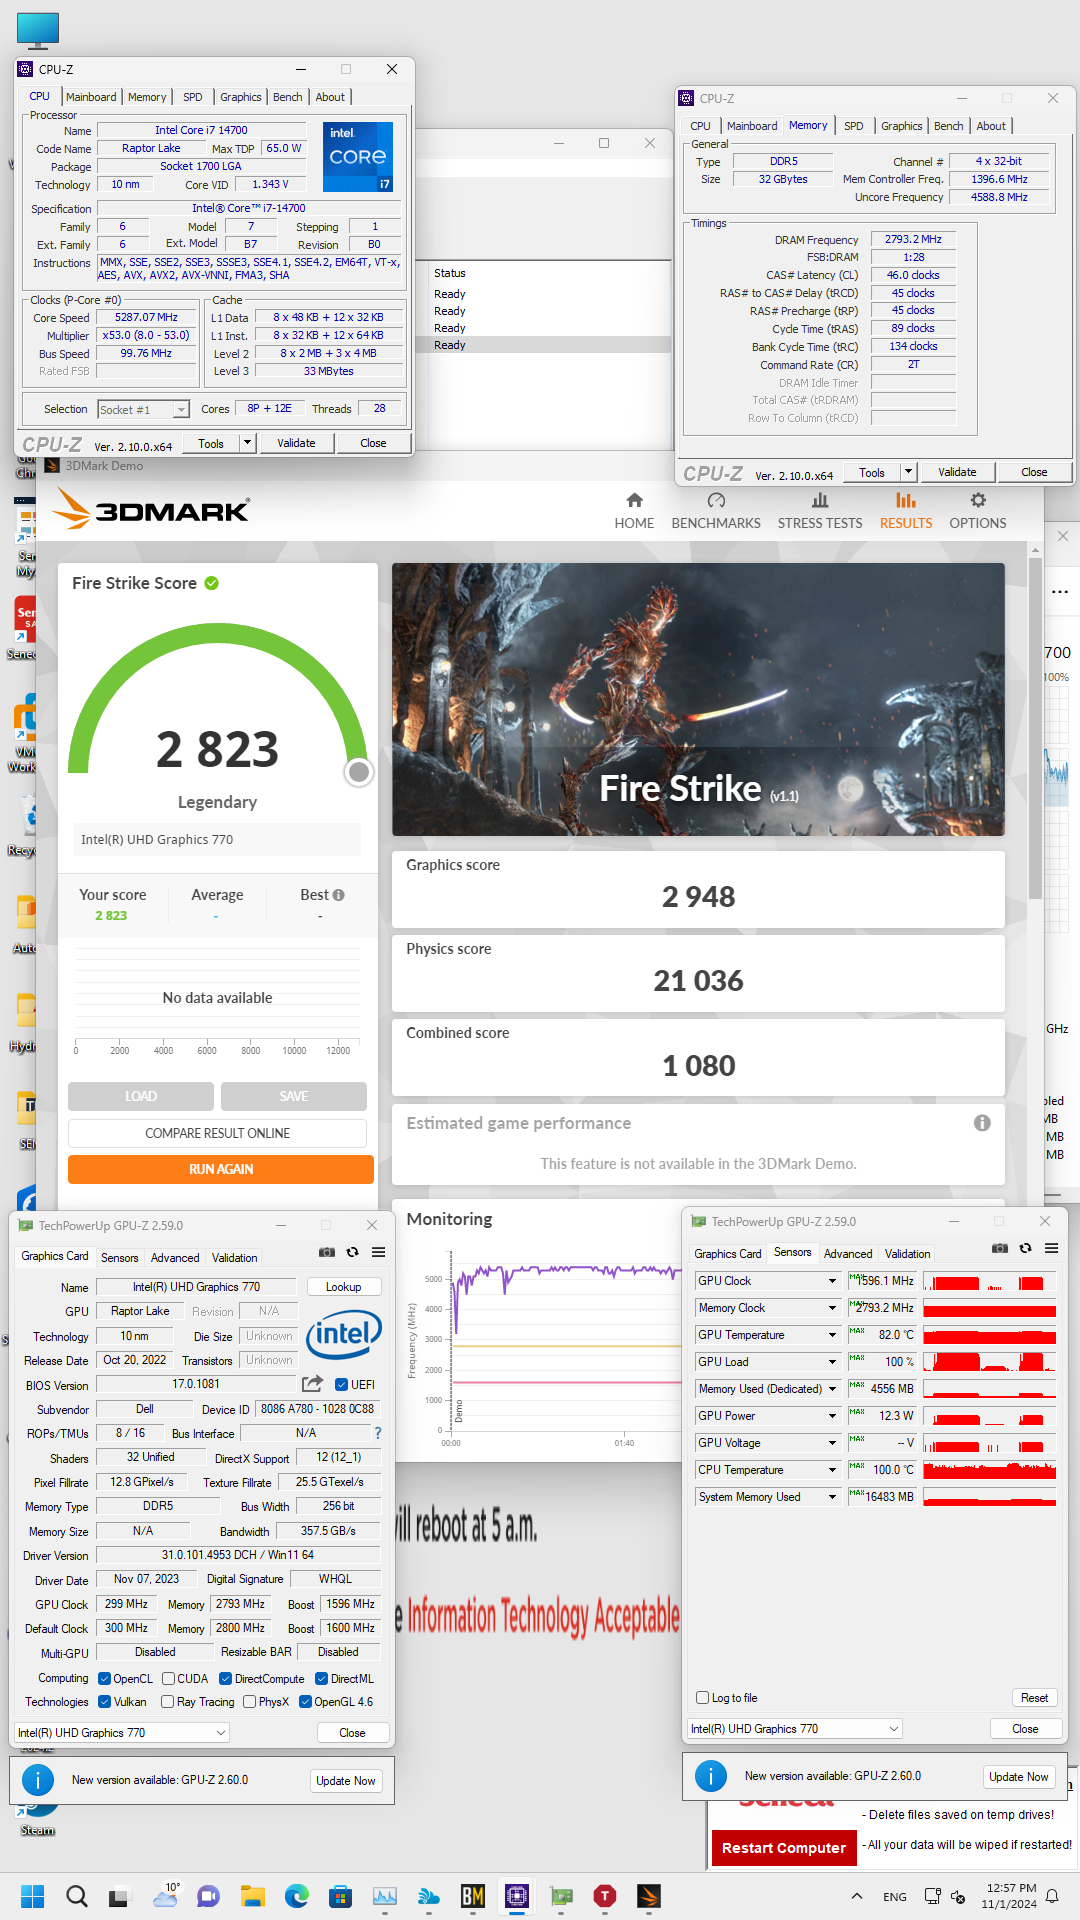Enable Log to file checkbox
Image resolution: width=1080 pixels, height=1920 pixels.
[702, 1698]
